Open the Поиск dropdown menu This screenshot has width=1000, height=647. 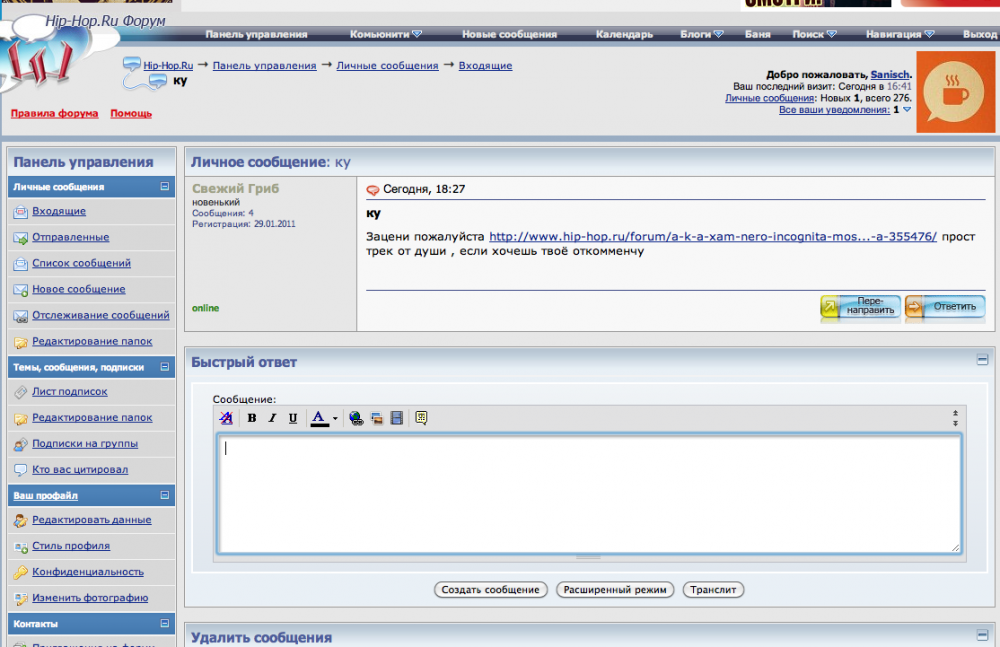(x=814, y=34)
